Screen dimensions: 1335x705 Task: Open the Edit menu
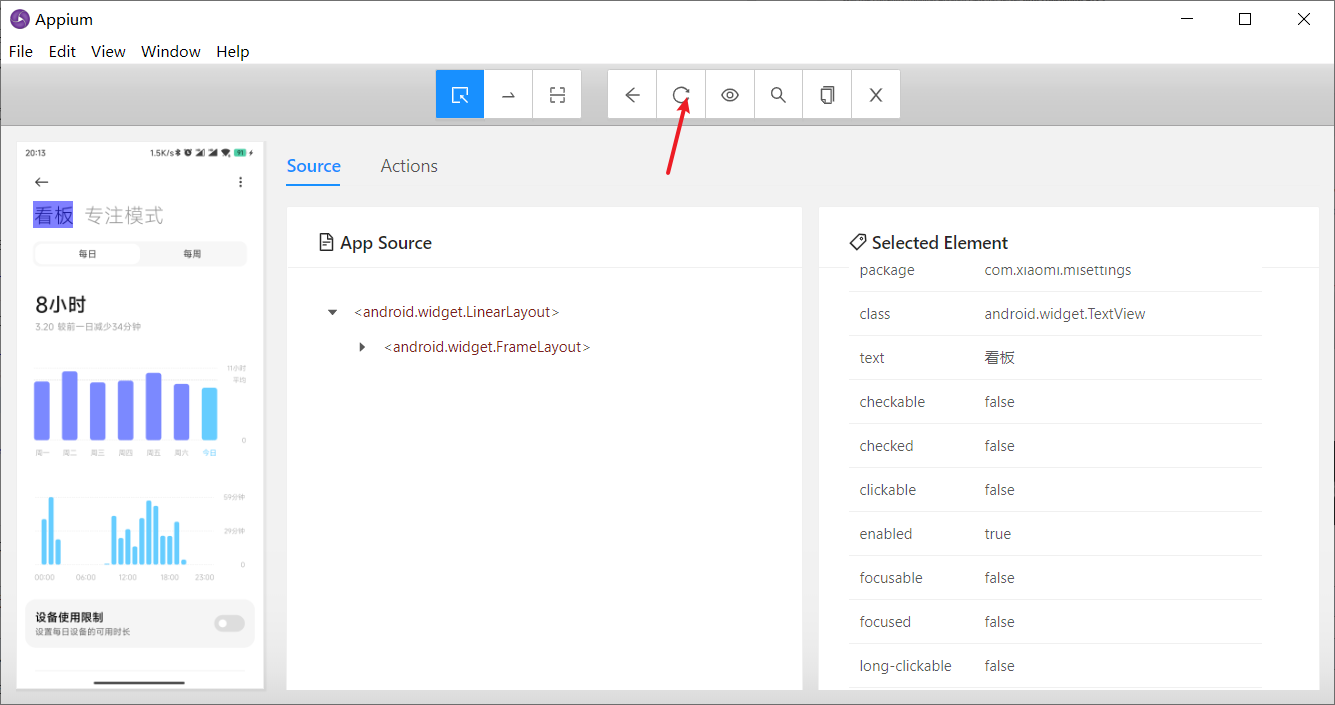62,51
